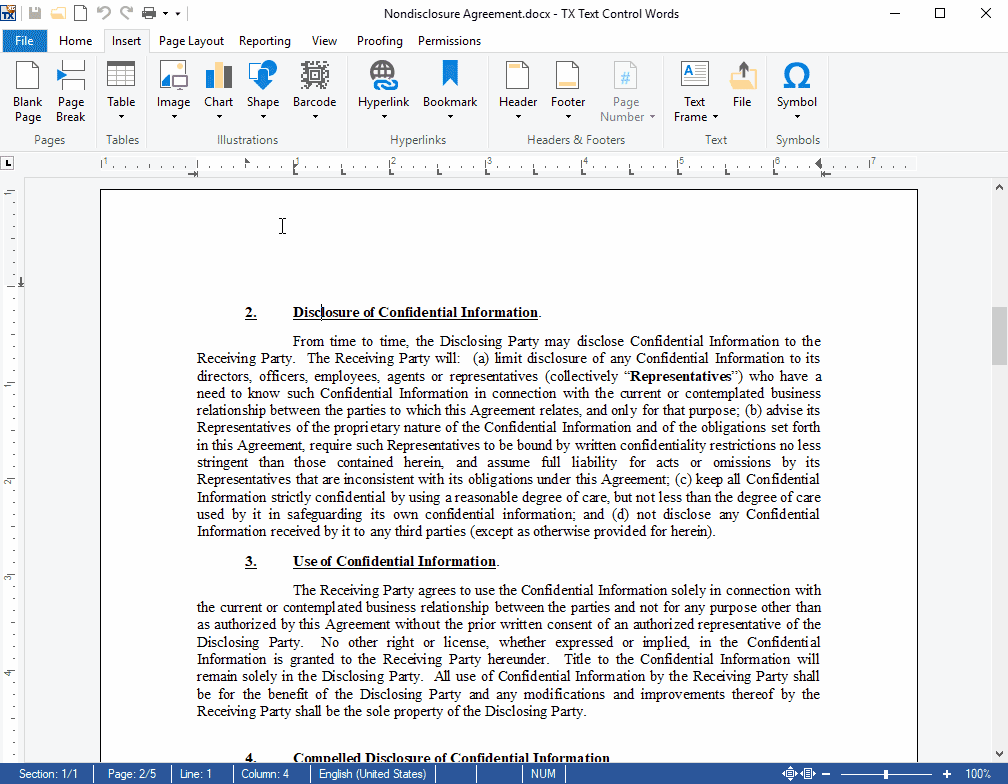Click the open folder icon in quick toolbar
The height and width of the screenshot is (784, 1008).
click(x=58, y=13)
